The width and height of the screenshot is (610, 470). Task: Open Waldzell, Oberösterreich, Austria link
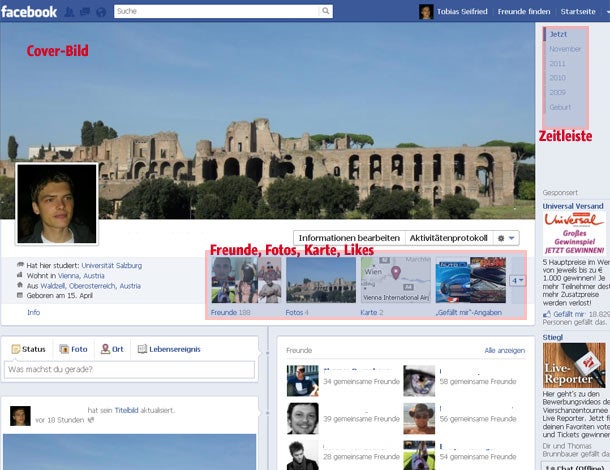point(91,286)
